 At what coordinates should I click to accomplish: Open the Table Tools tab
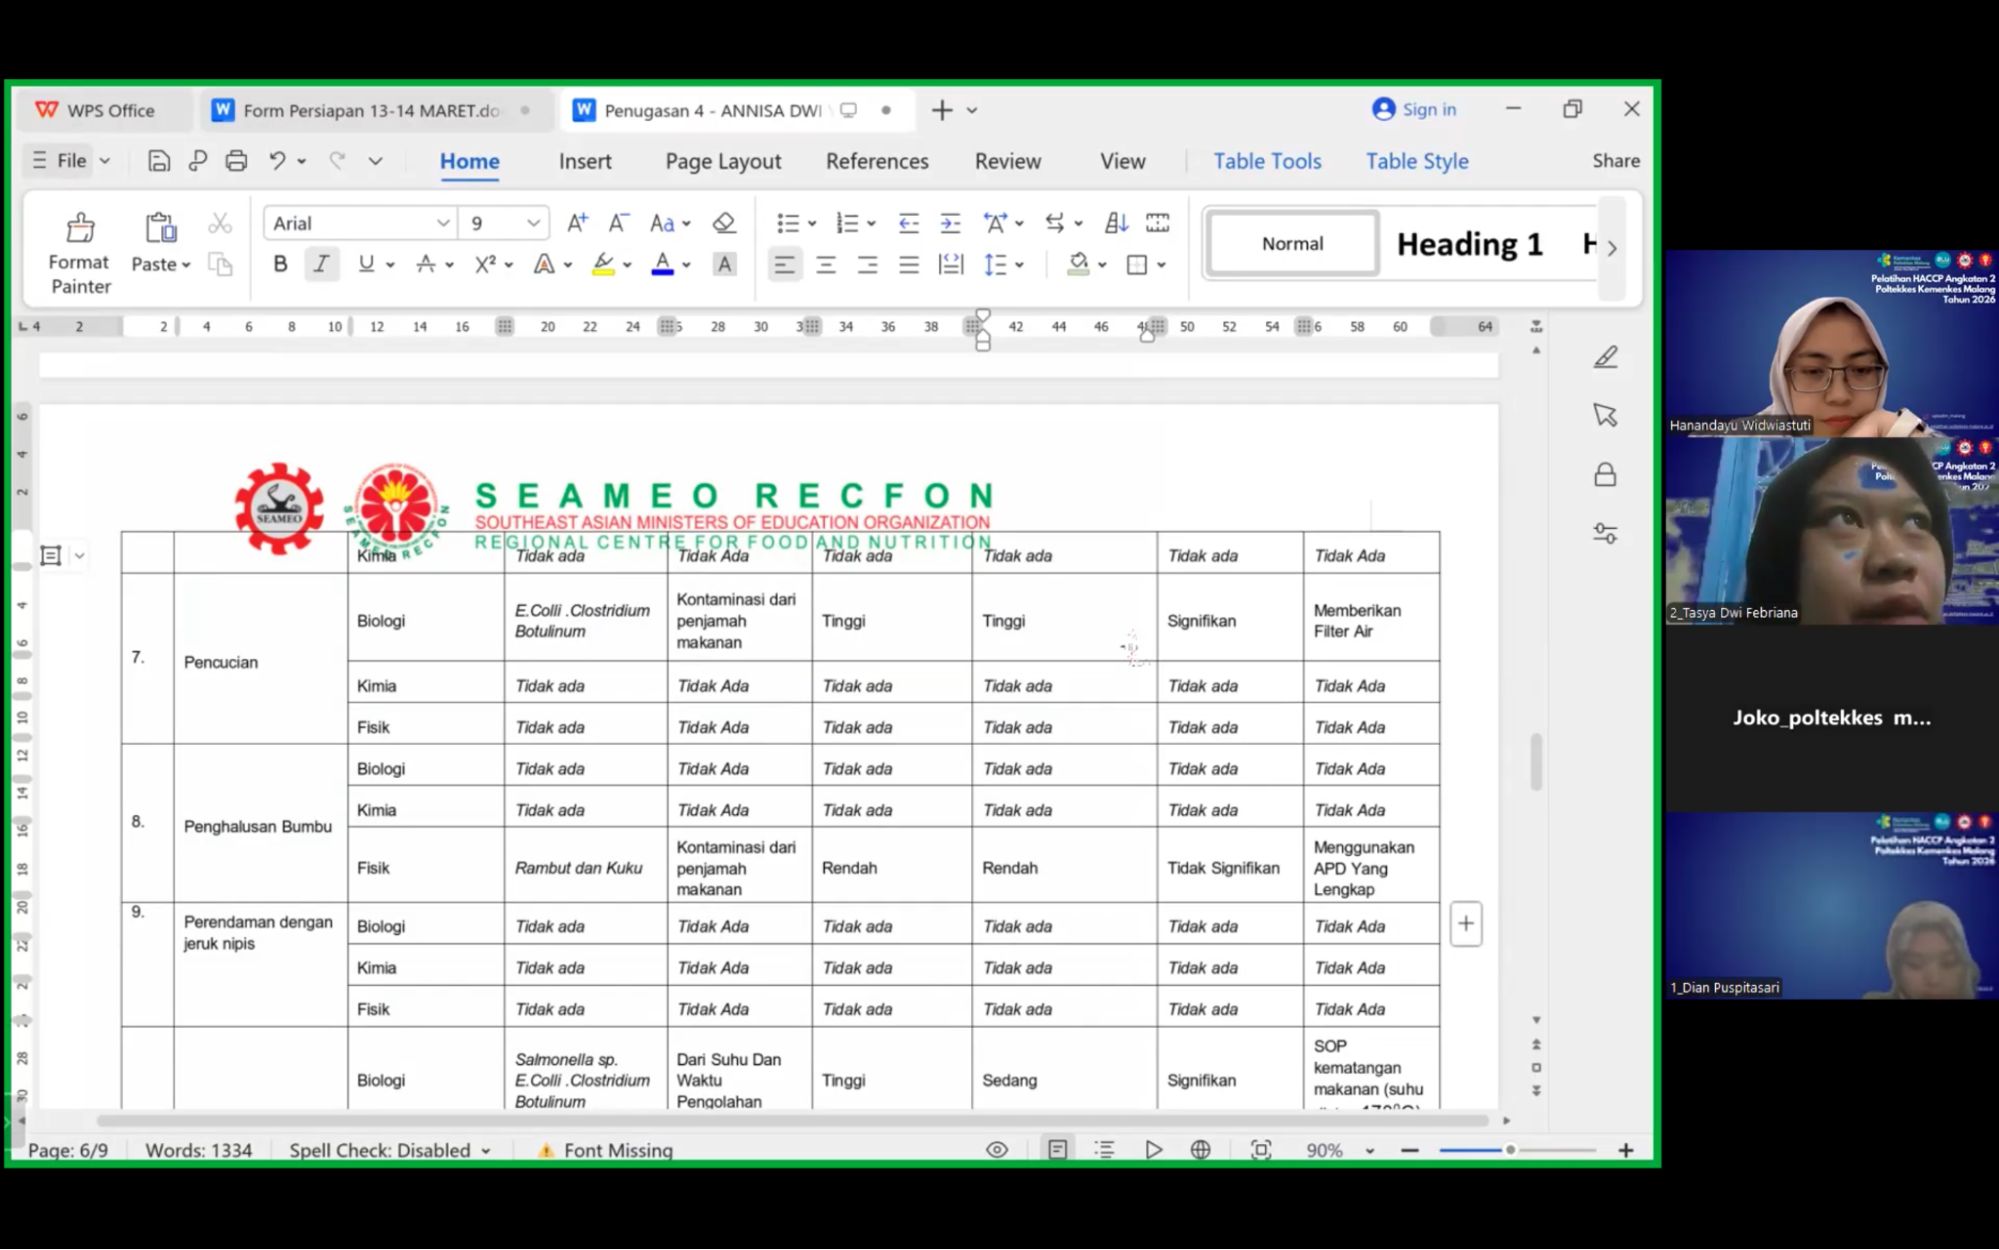point(1267,161)
